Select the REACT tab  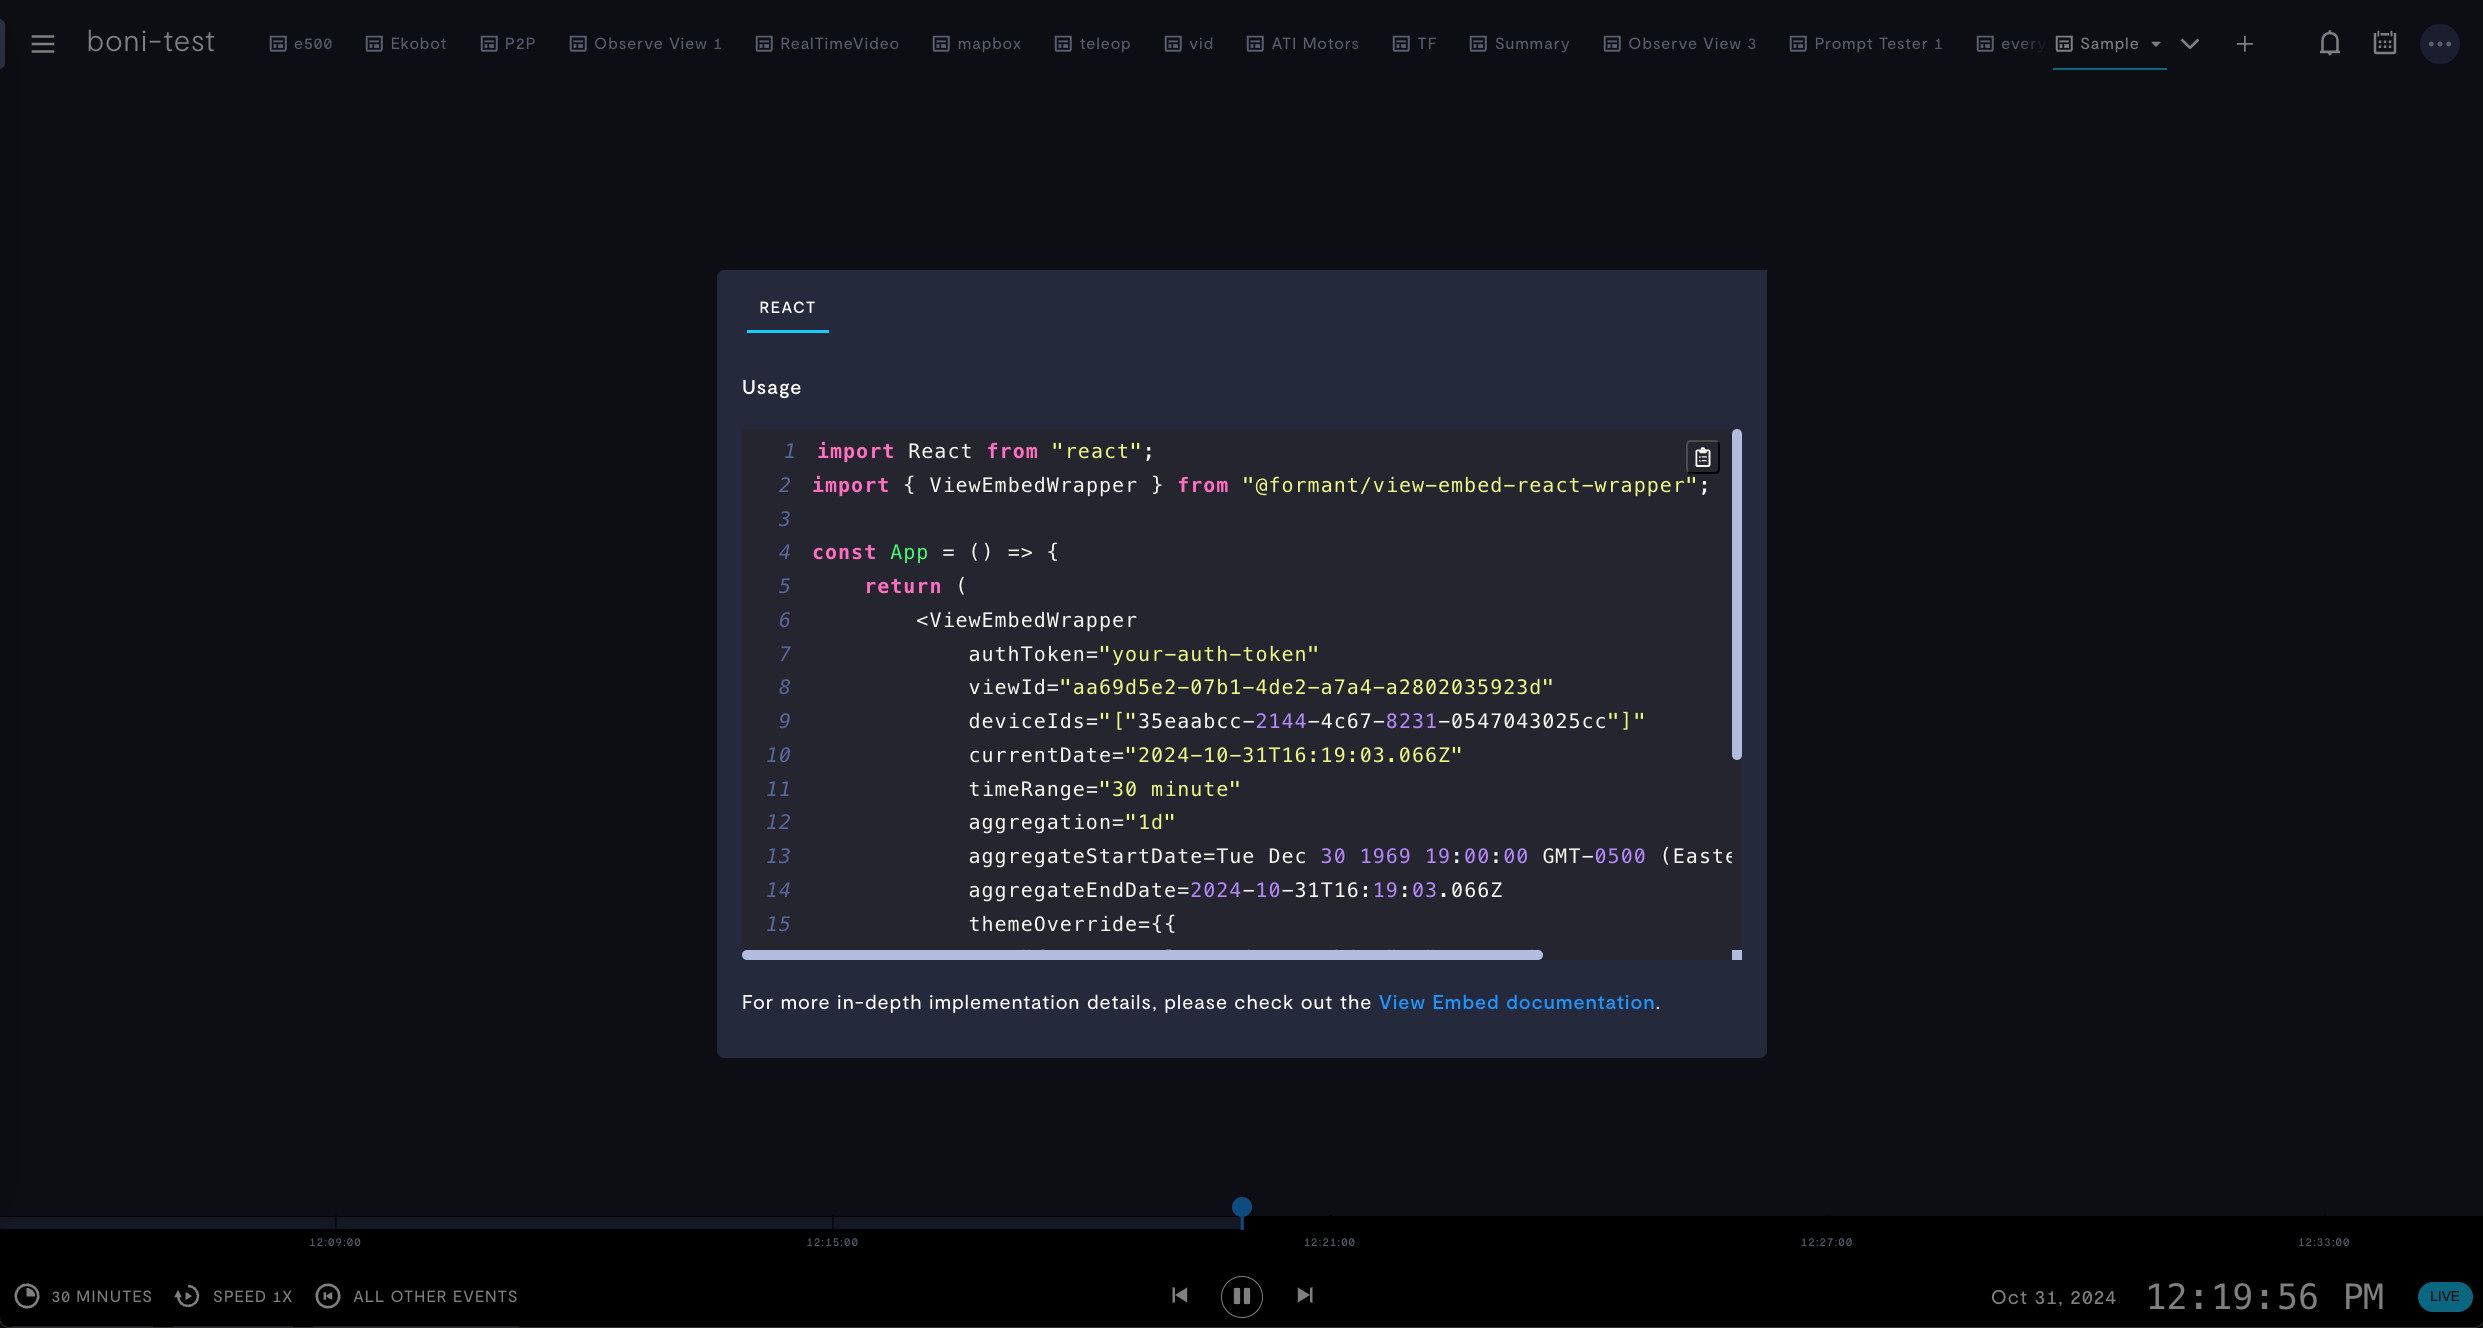(787, 307)
